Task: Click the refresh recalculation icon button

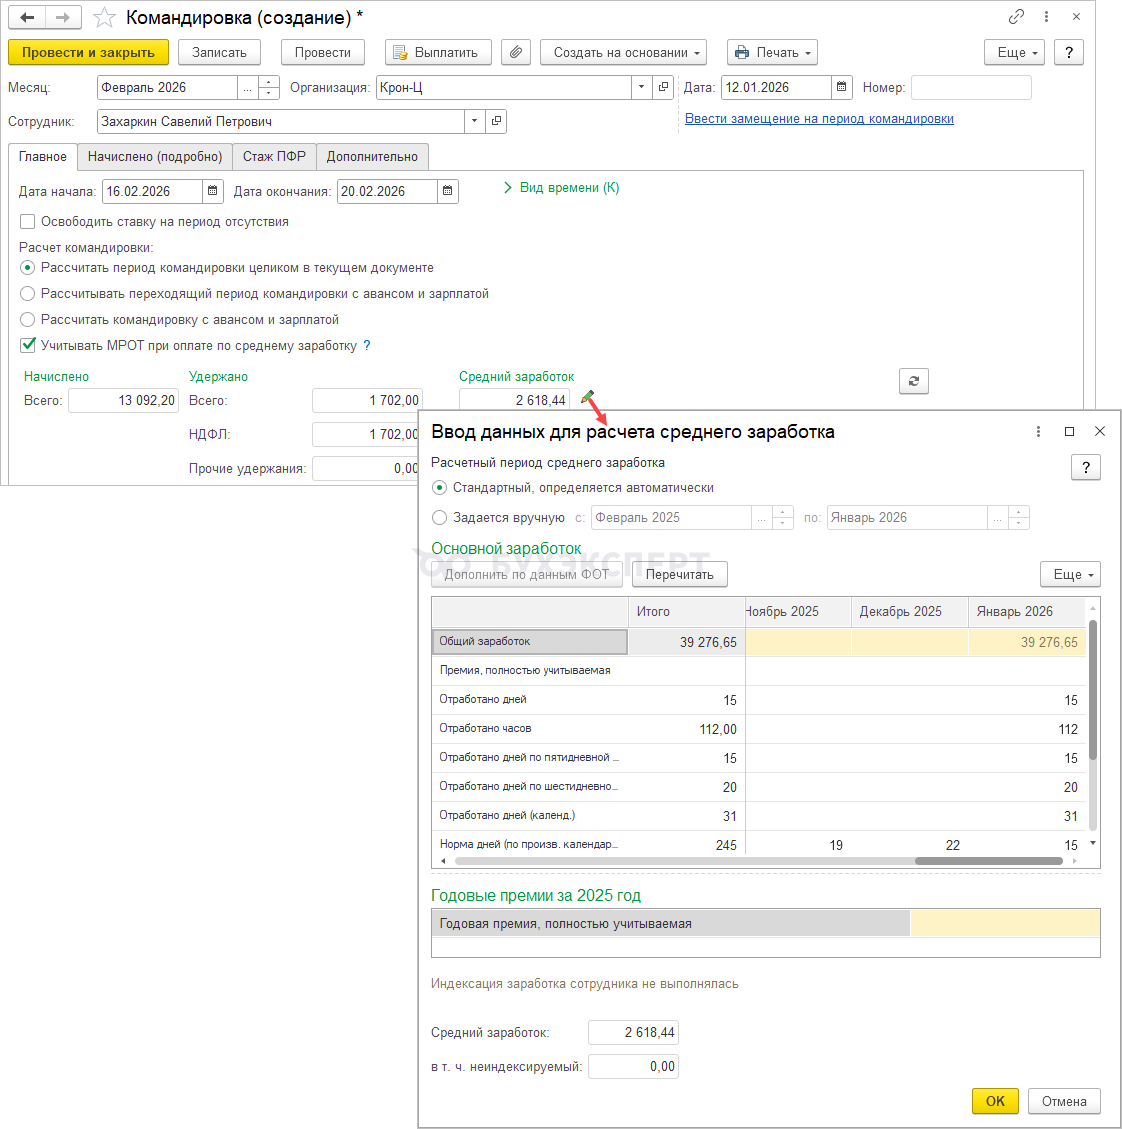Action: point(914,381)
